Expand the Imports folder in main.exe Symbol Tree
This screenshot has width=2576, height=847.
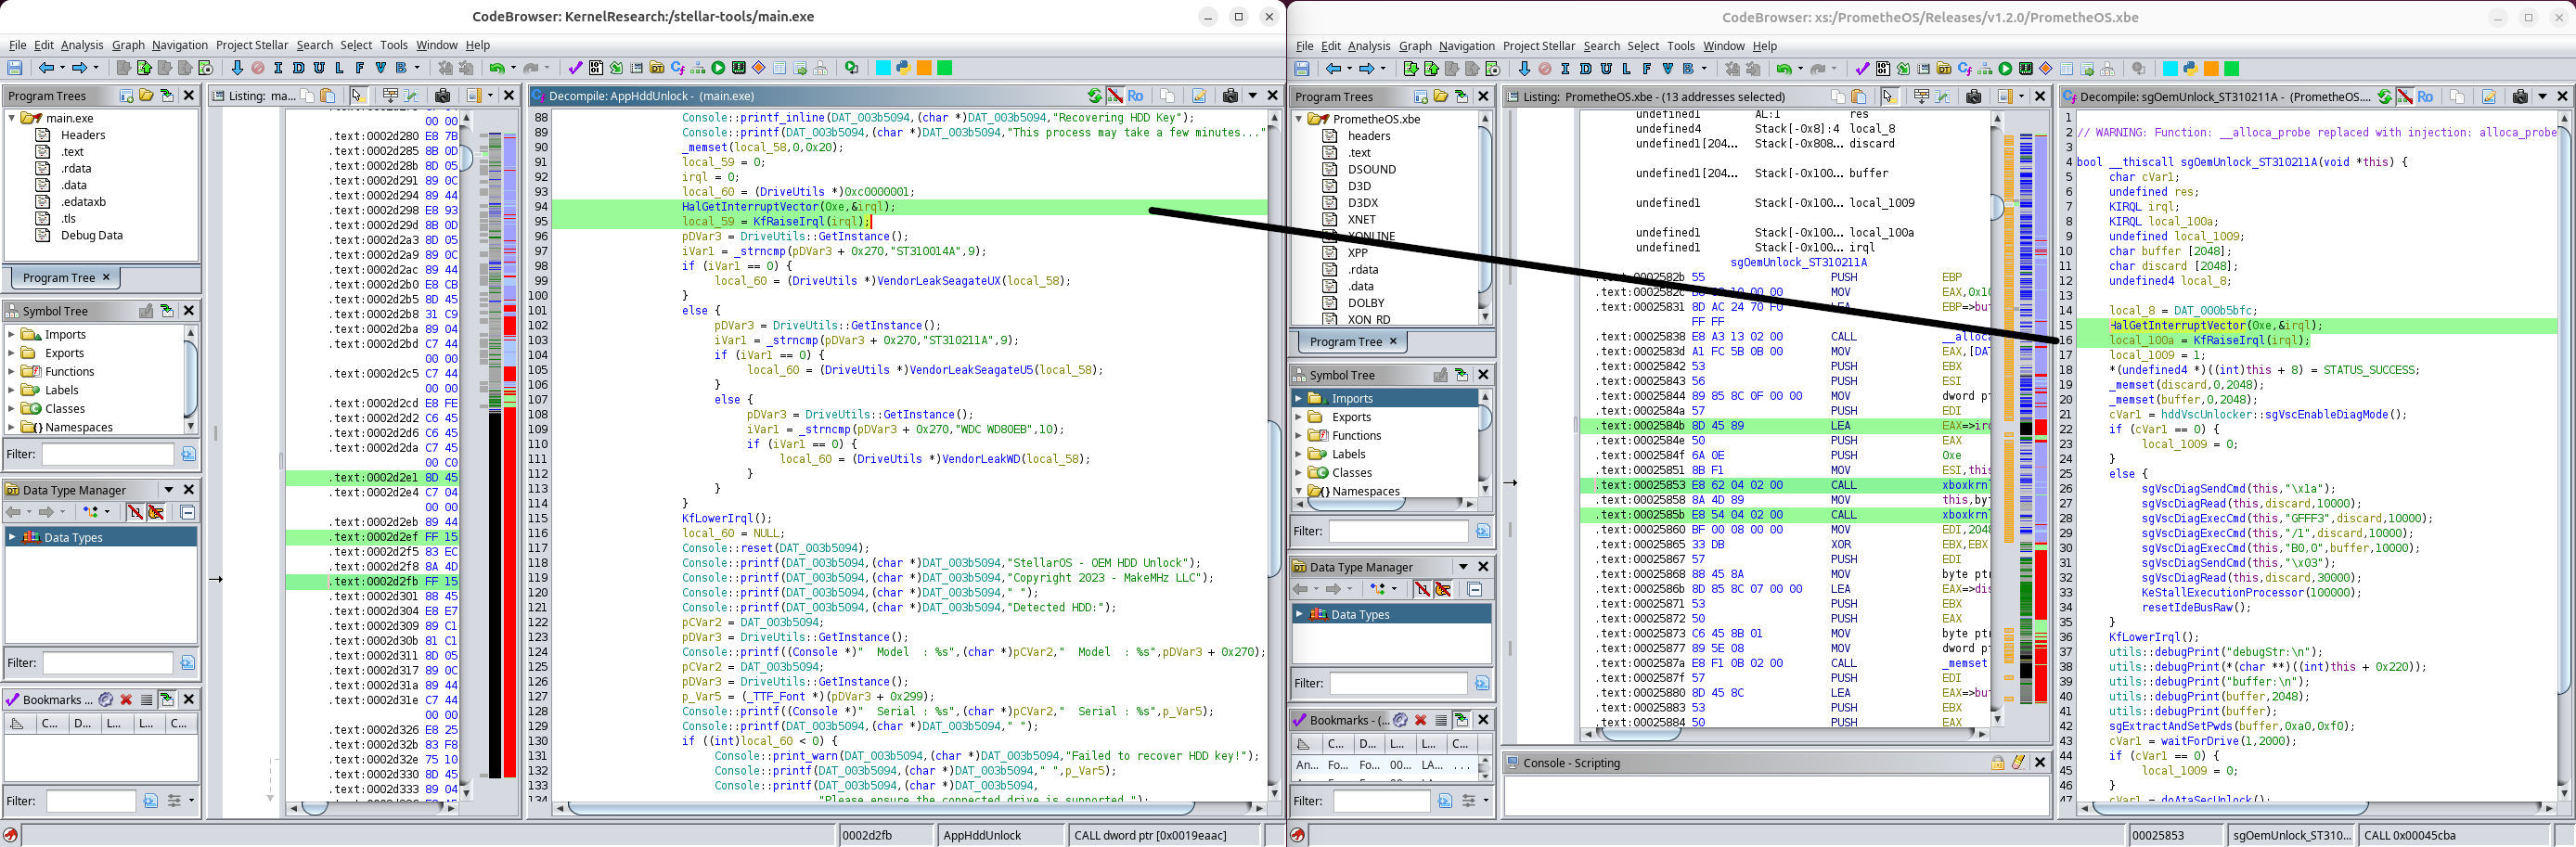click(x=11, y=334)
